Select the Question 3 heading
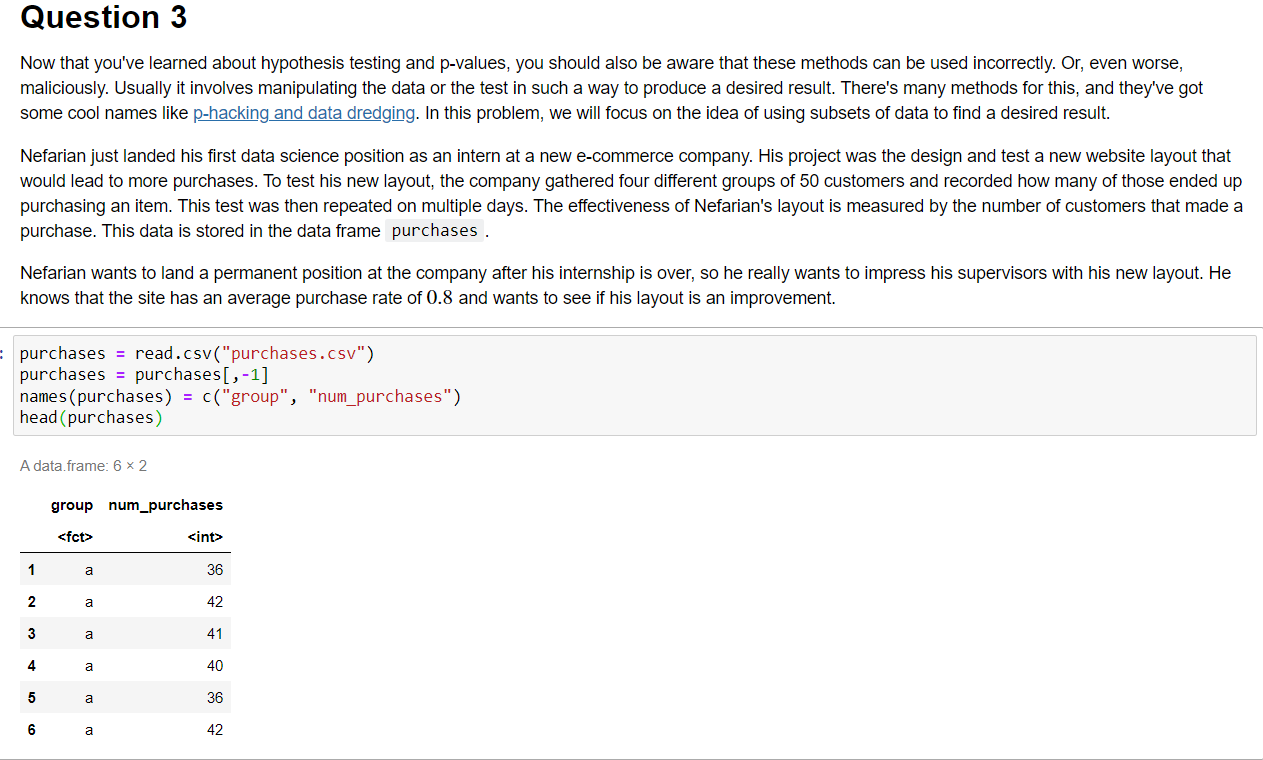1263x760 pixels. [102, 18]
